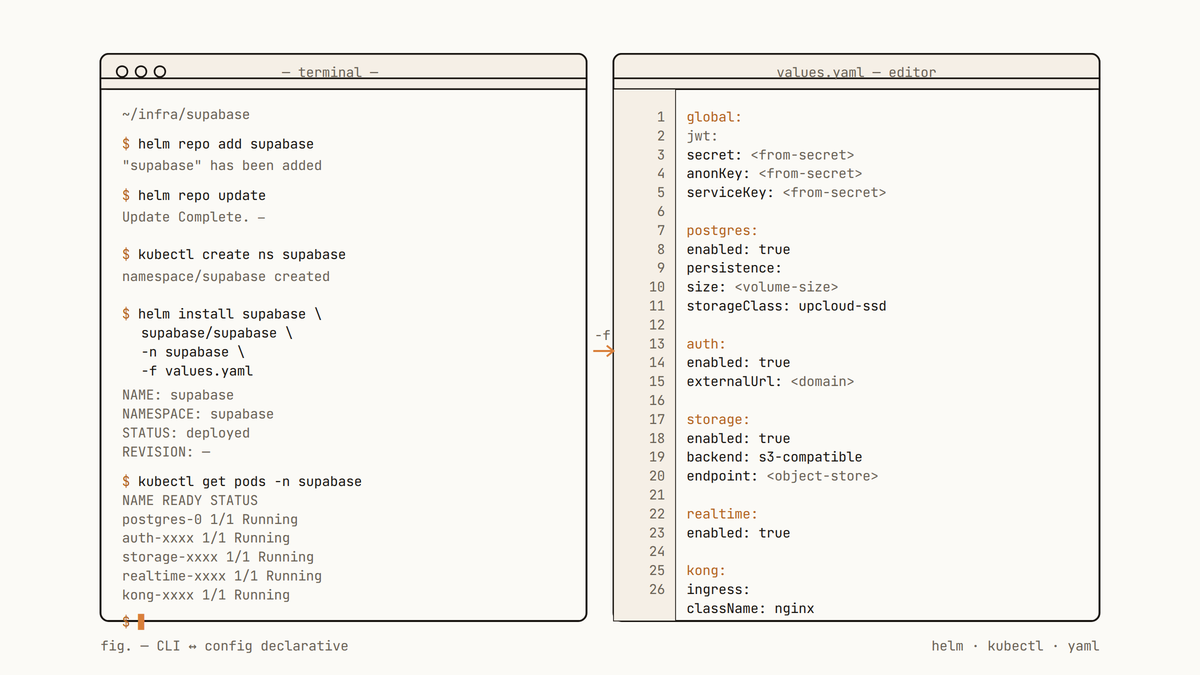Click the 'size: <volume-size>' line
Screen dimensions: 1200x675
click(x=762, y=287)
